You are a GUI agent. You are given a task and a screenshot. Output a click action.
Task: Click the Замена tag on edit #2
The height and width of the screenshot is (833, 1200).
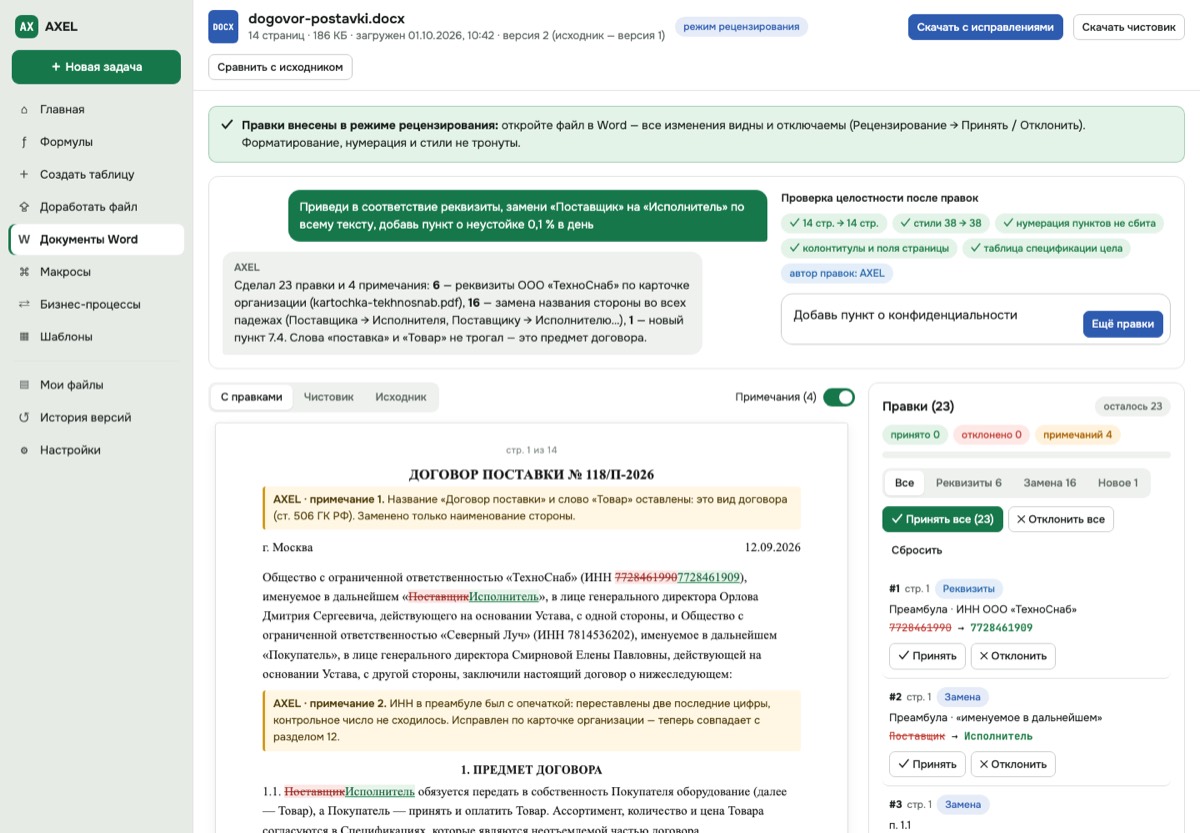963,697
